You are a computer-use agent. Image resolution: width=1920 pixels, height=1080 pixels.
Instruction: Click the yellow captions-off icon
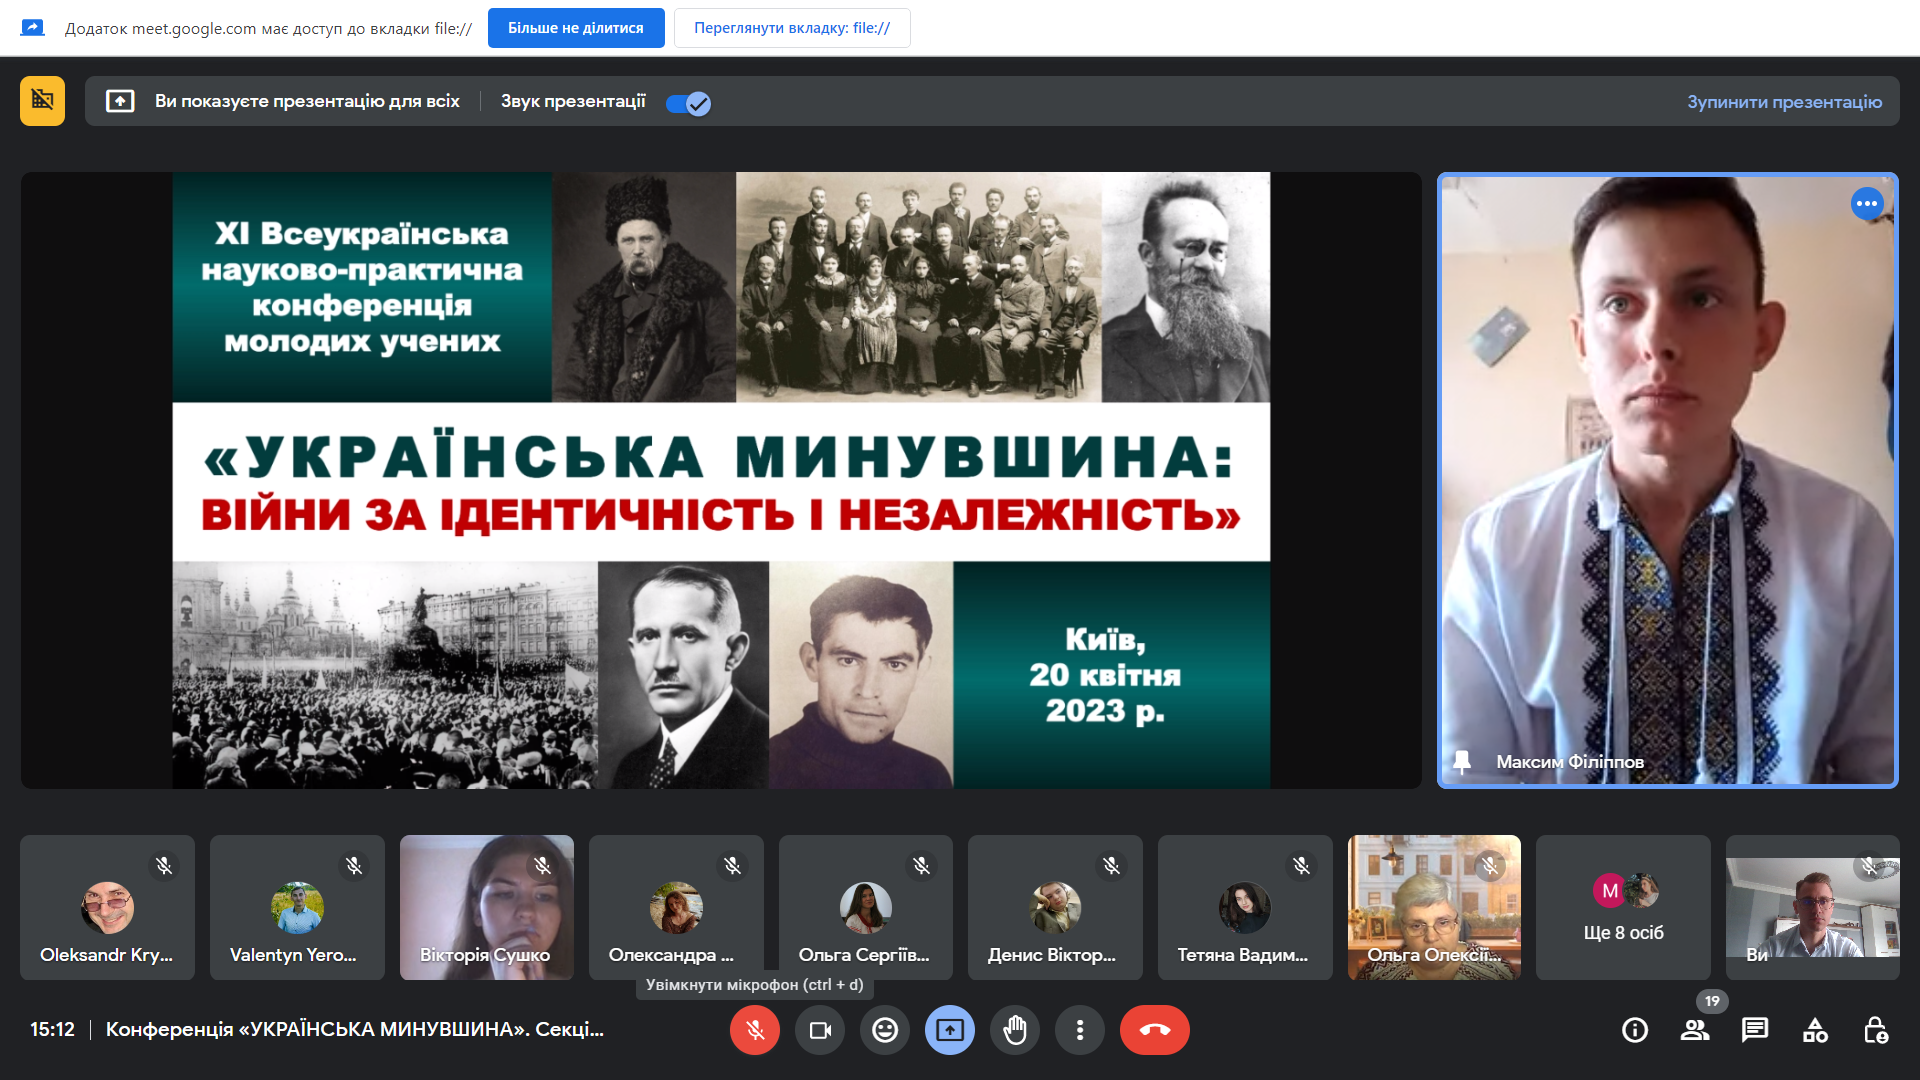click(x=42, y=101)
